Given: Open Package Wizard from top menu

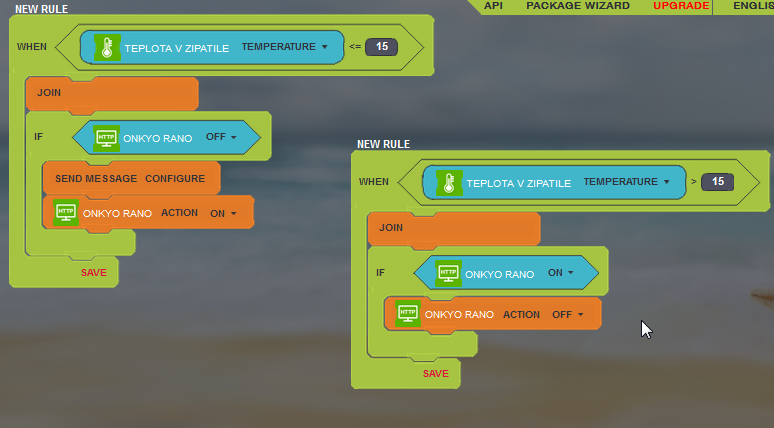Looking at the screenshot, I should coord(578,6).
